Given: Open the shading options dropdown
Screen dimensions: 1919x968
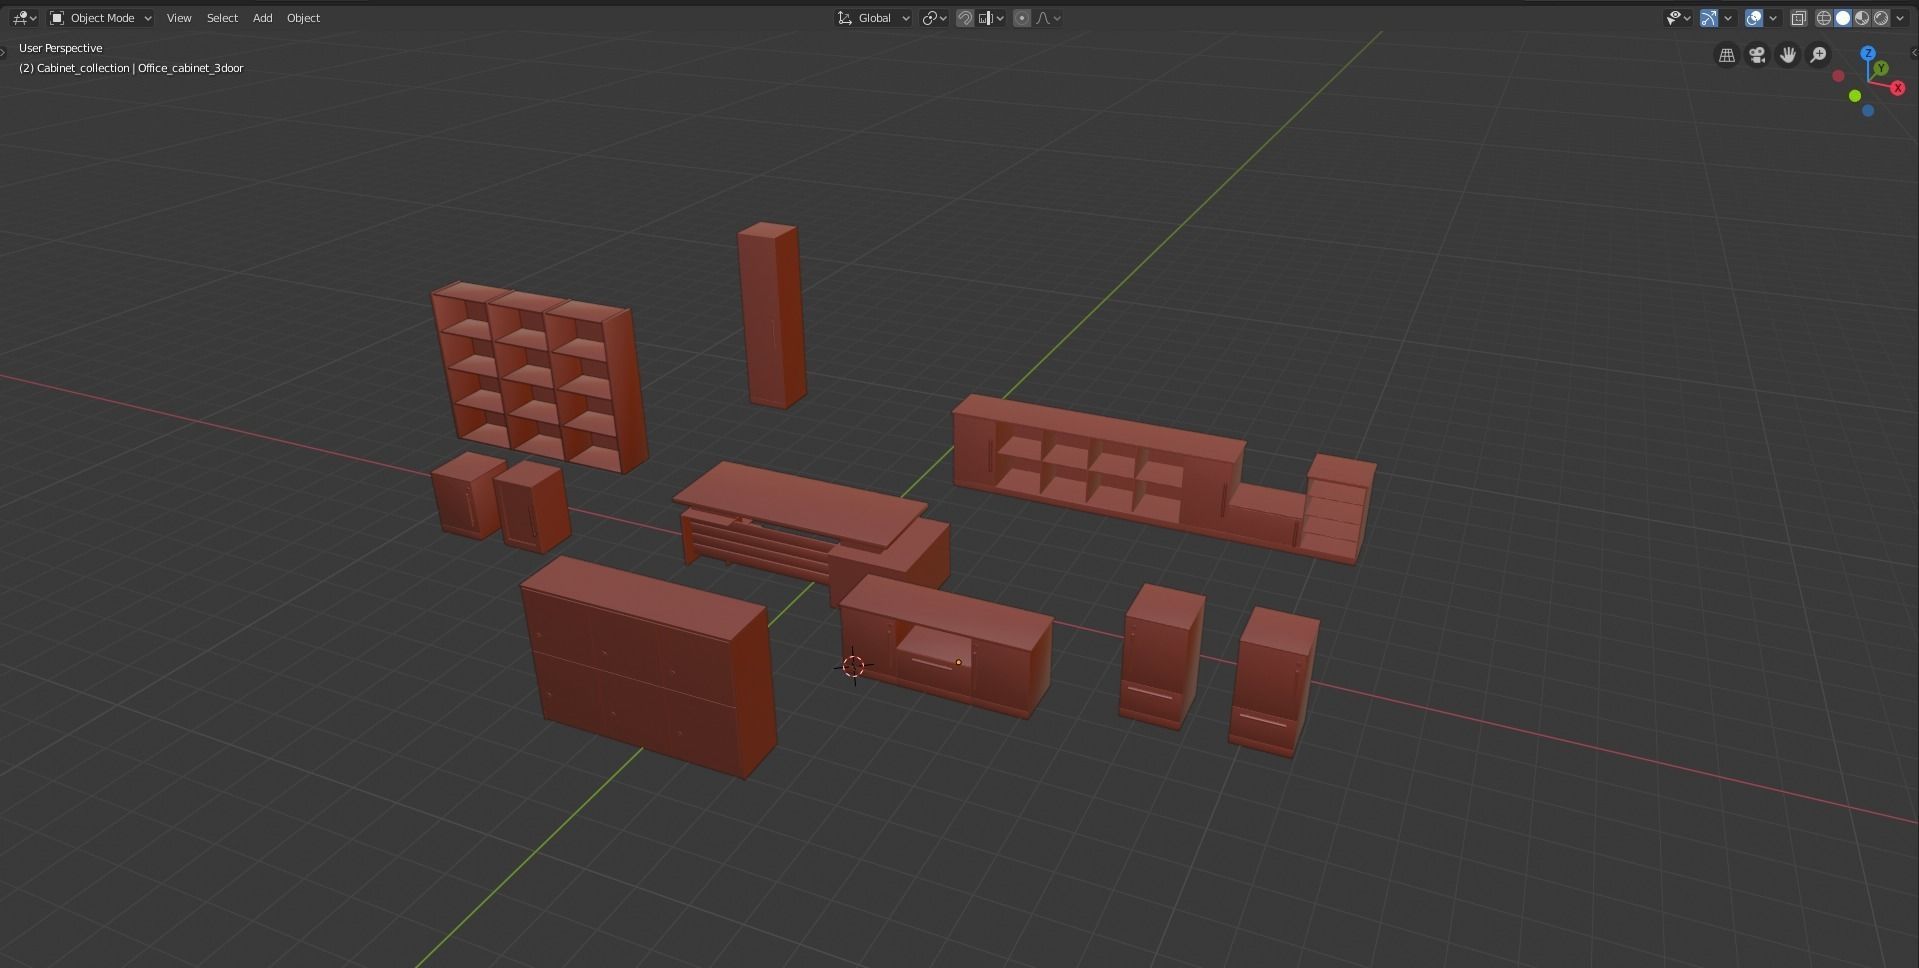Looking at the screenshot, I should pyautogui.click(x=1900, y=18).
